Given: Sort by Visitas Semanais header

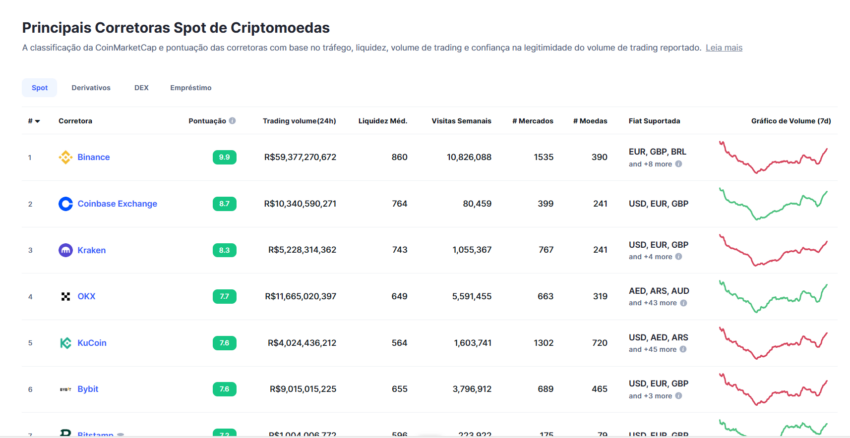Looking at the screenshot, I should [x=461, y=121].
